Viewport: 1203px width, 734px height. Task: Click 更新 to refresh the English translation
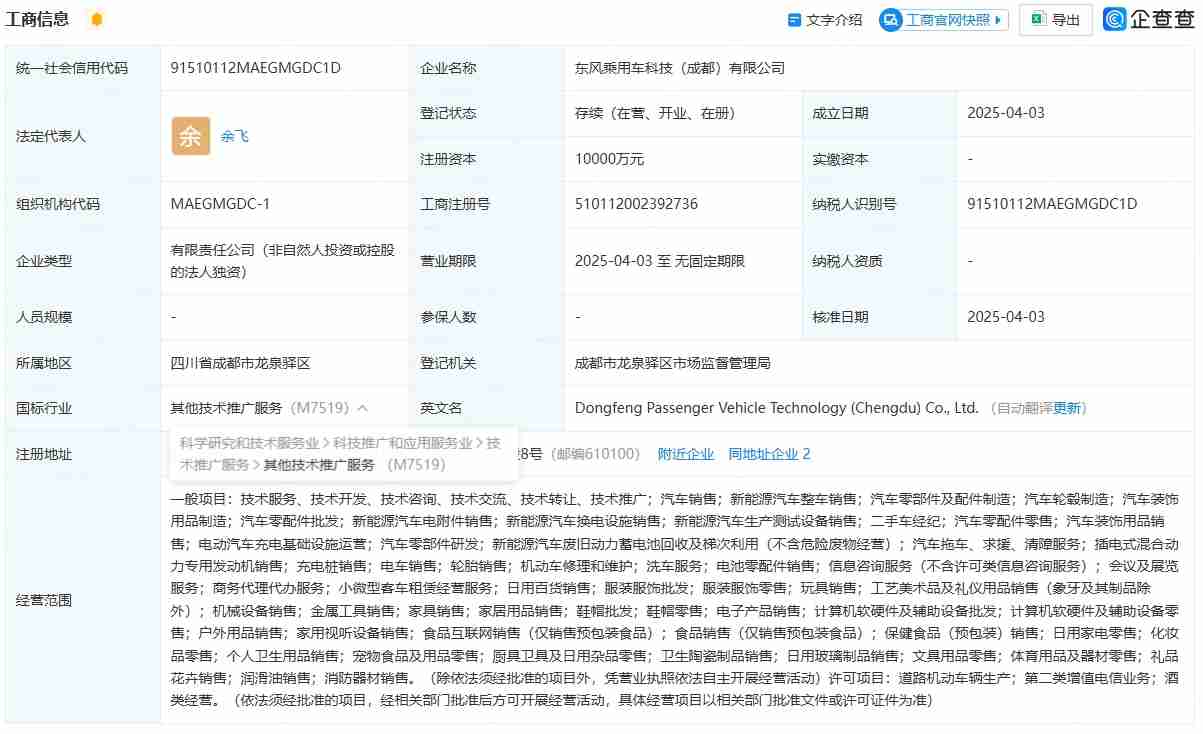pos(1070,408)
